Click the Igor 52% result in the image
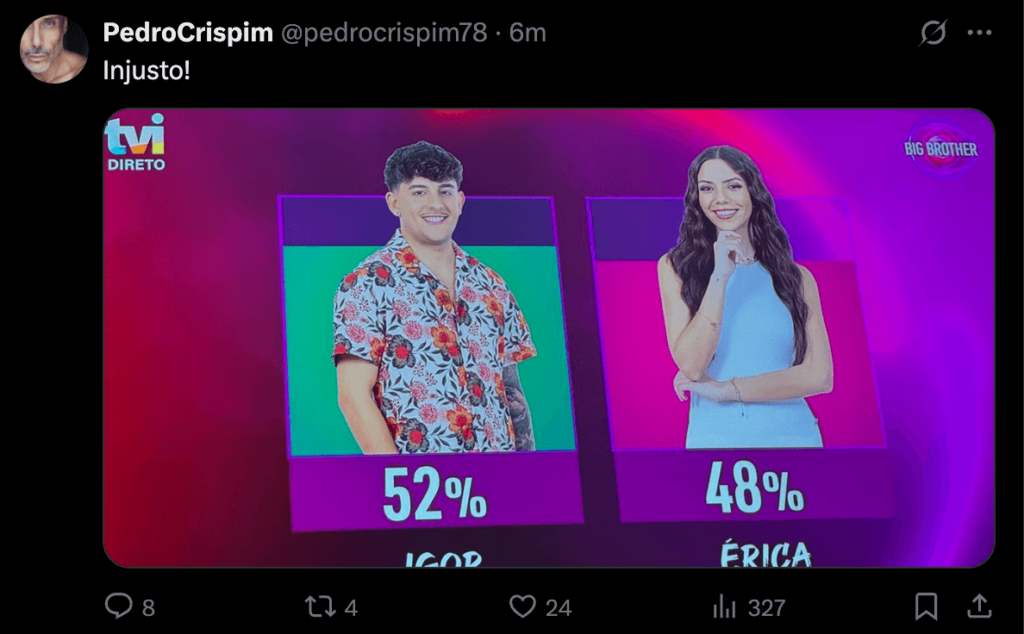Screen dimensions: 1024x634 point(434,494)
